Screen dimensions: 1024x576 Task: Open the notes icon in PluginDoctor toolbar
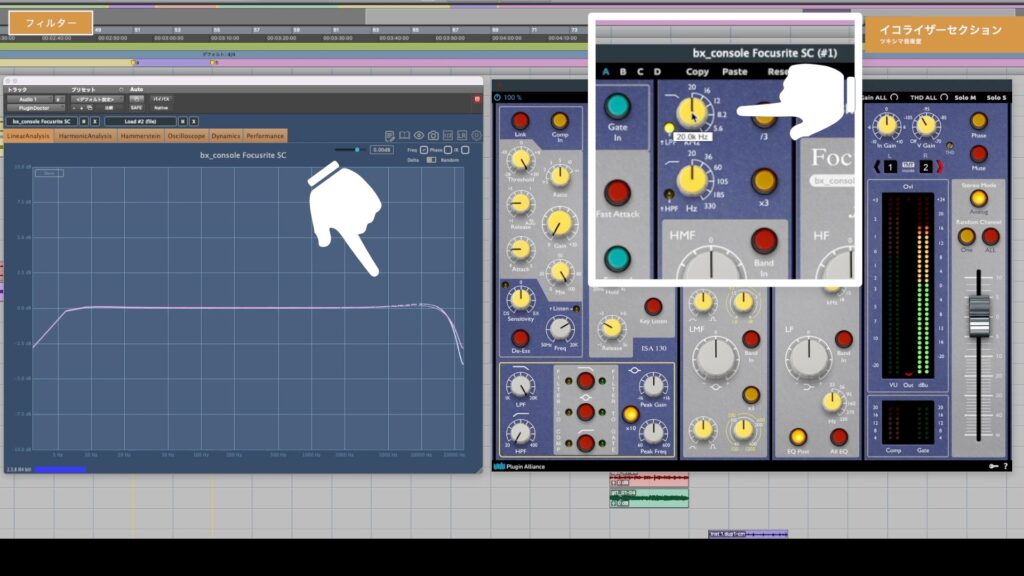click(390, 136)
